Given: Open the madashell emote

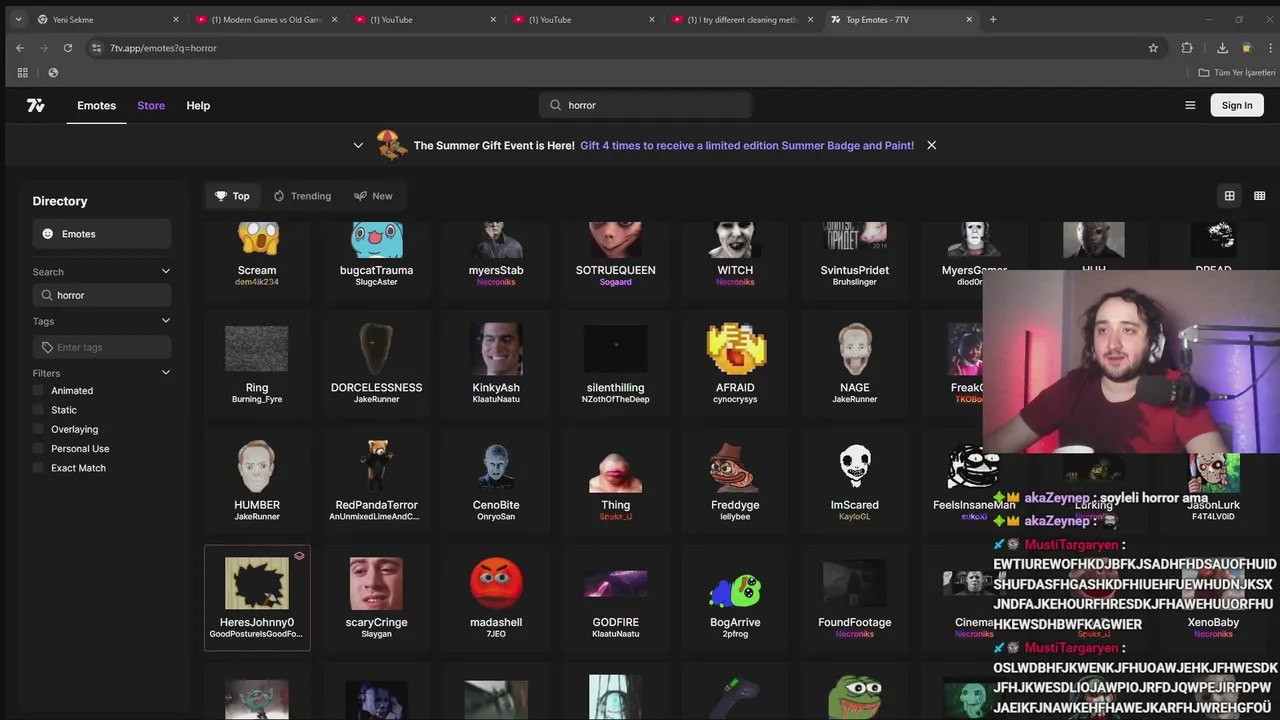Looking at the screenshot, I should [x=496, y=598].
